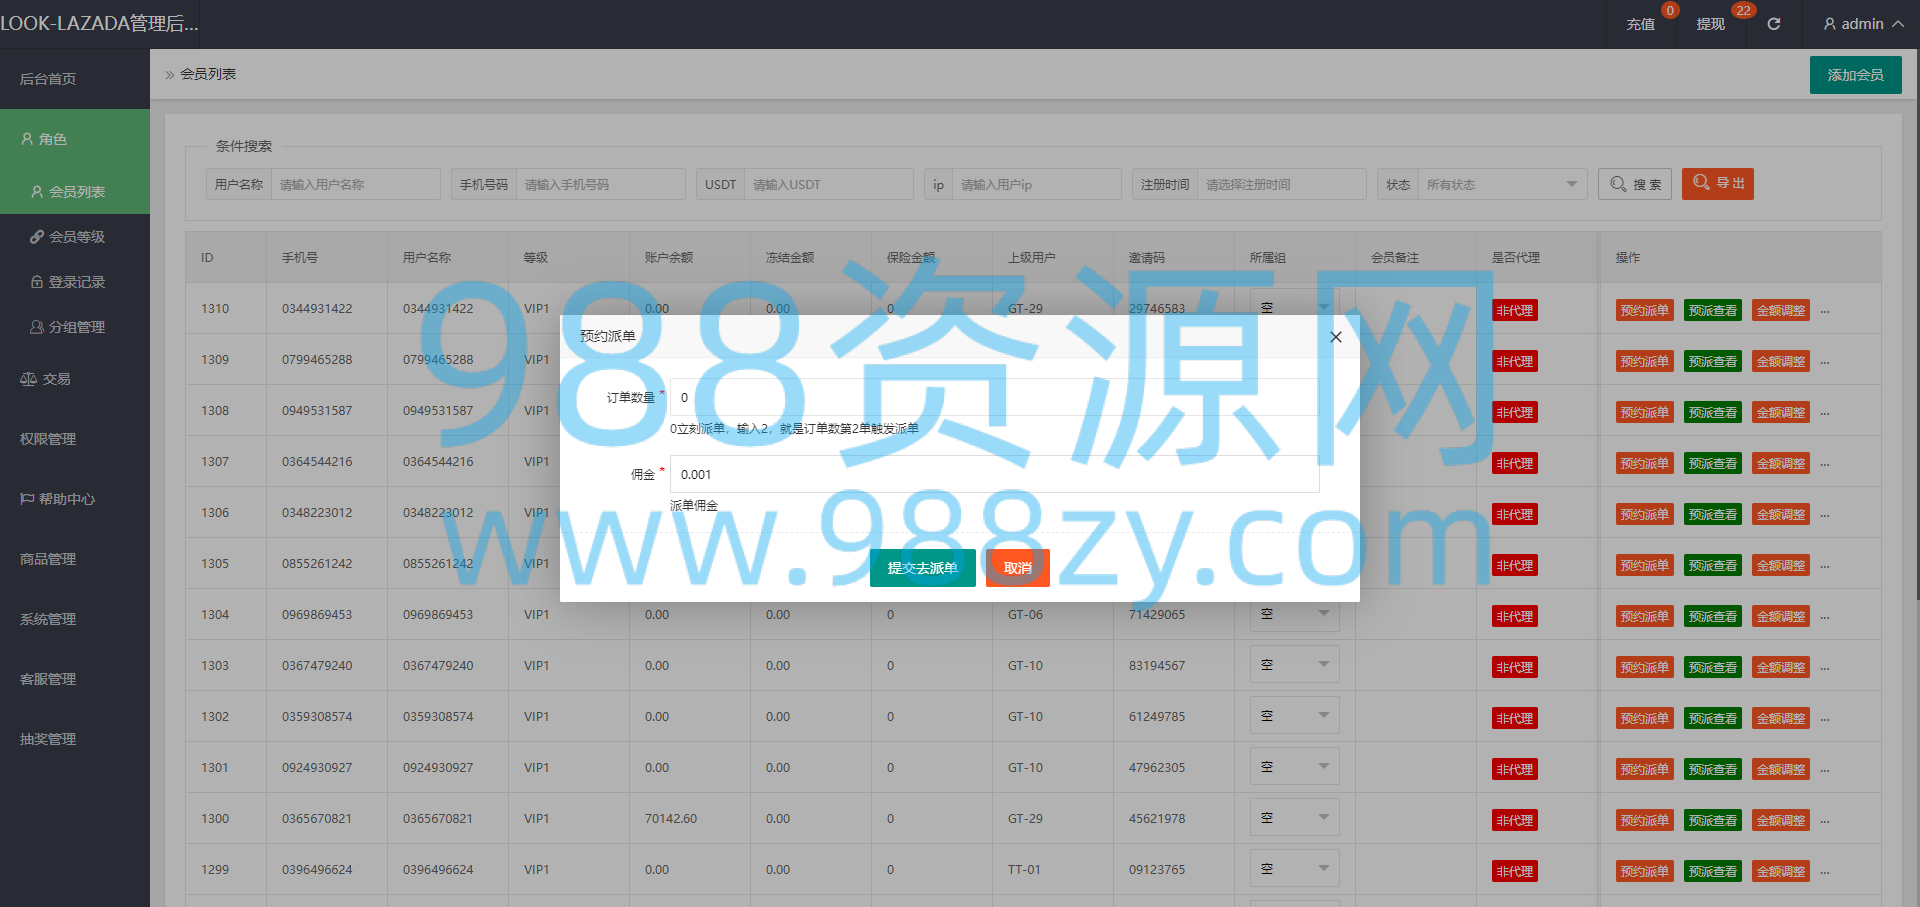Select 会员等级 in the sidebar
The image size is (1920, 907).
pos(67,237)
